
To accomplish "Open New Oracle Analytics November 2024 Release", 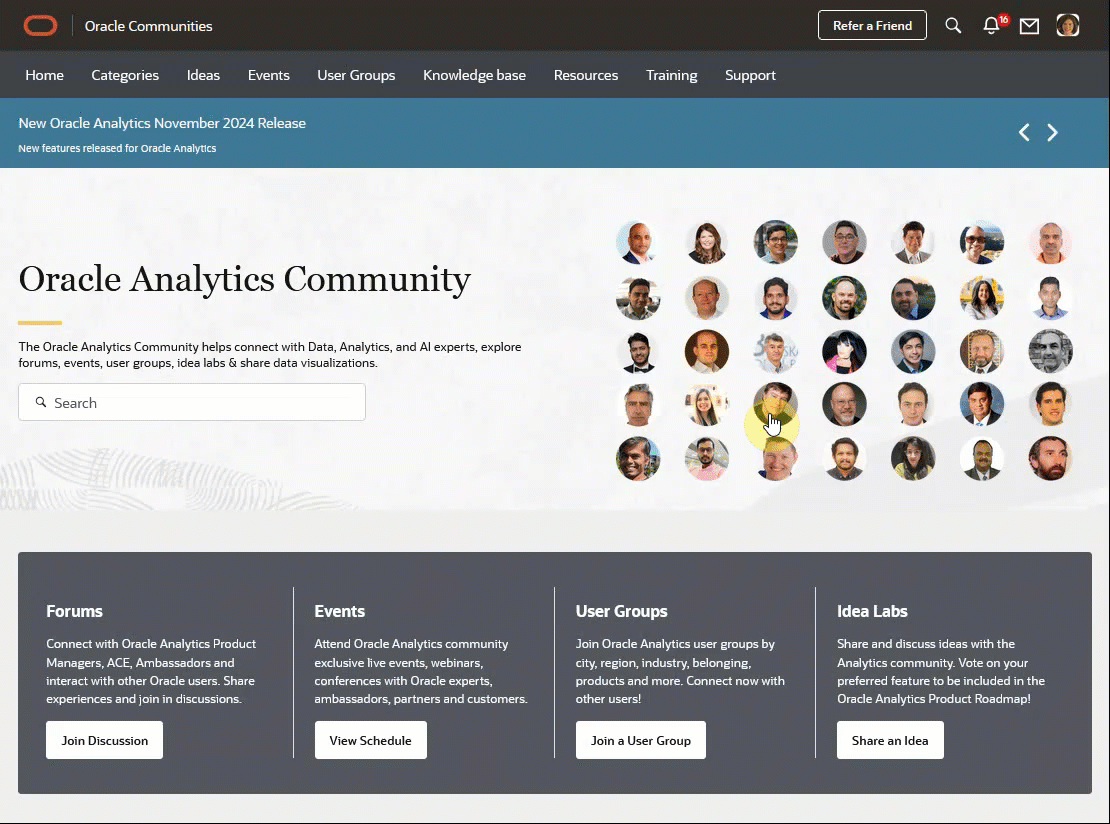I will point(162,123).
